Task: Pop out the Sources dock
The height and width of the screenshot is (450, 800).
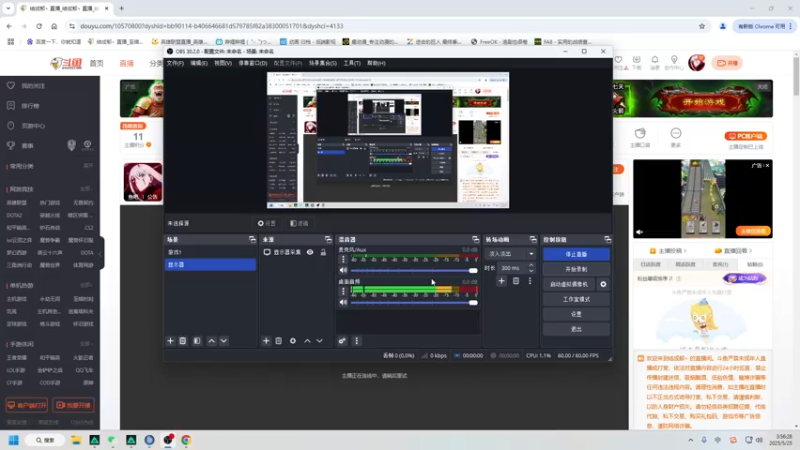Action: [328, 239]
